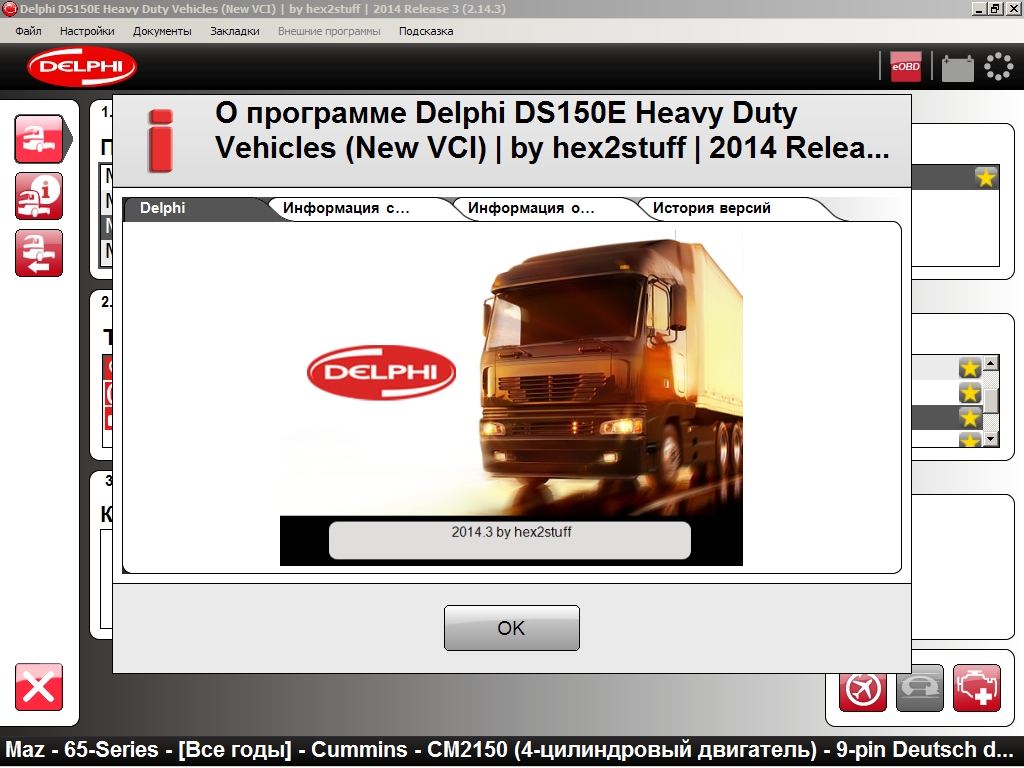
Task: Open the "Информация с..." tab
Action: click(x=346, y=208)
